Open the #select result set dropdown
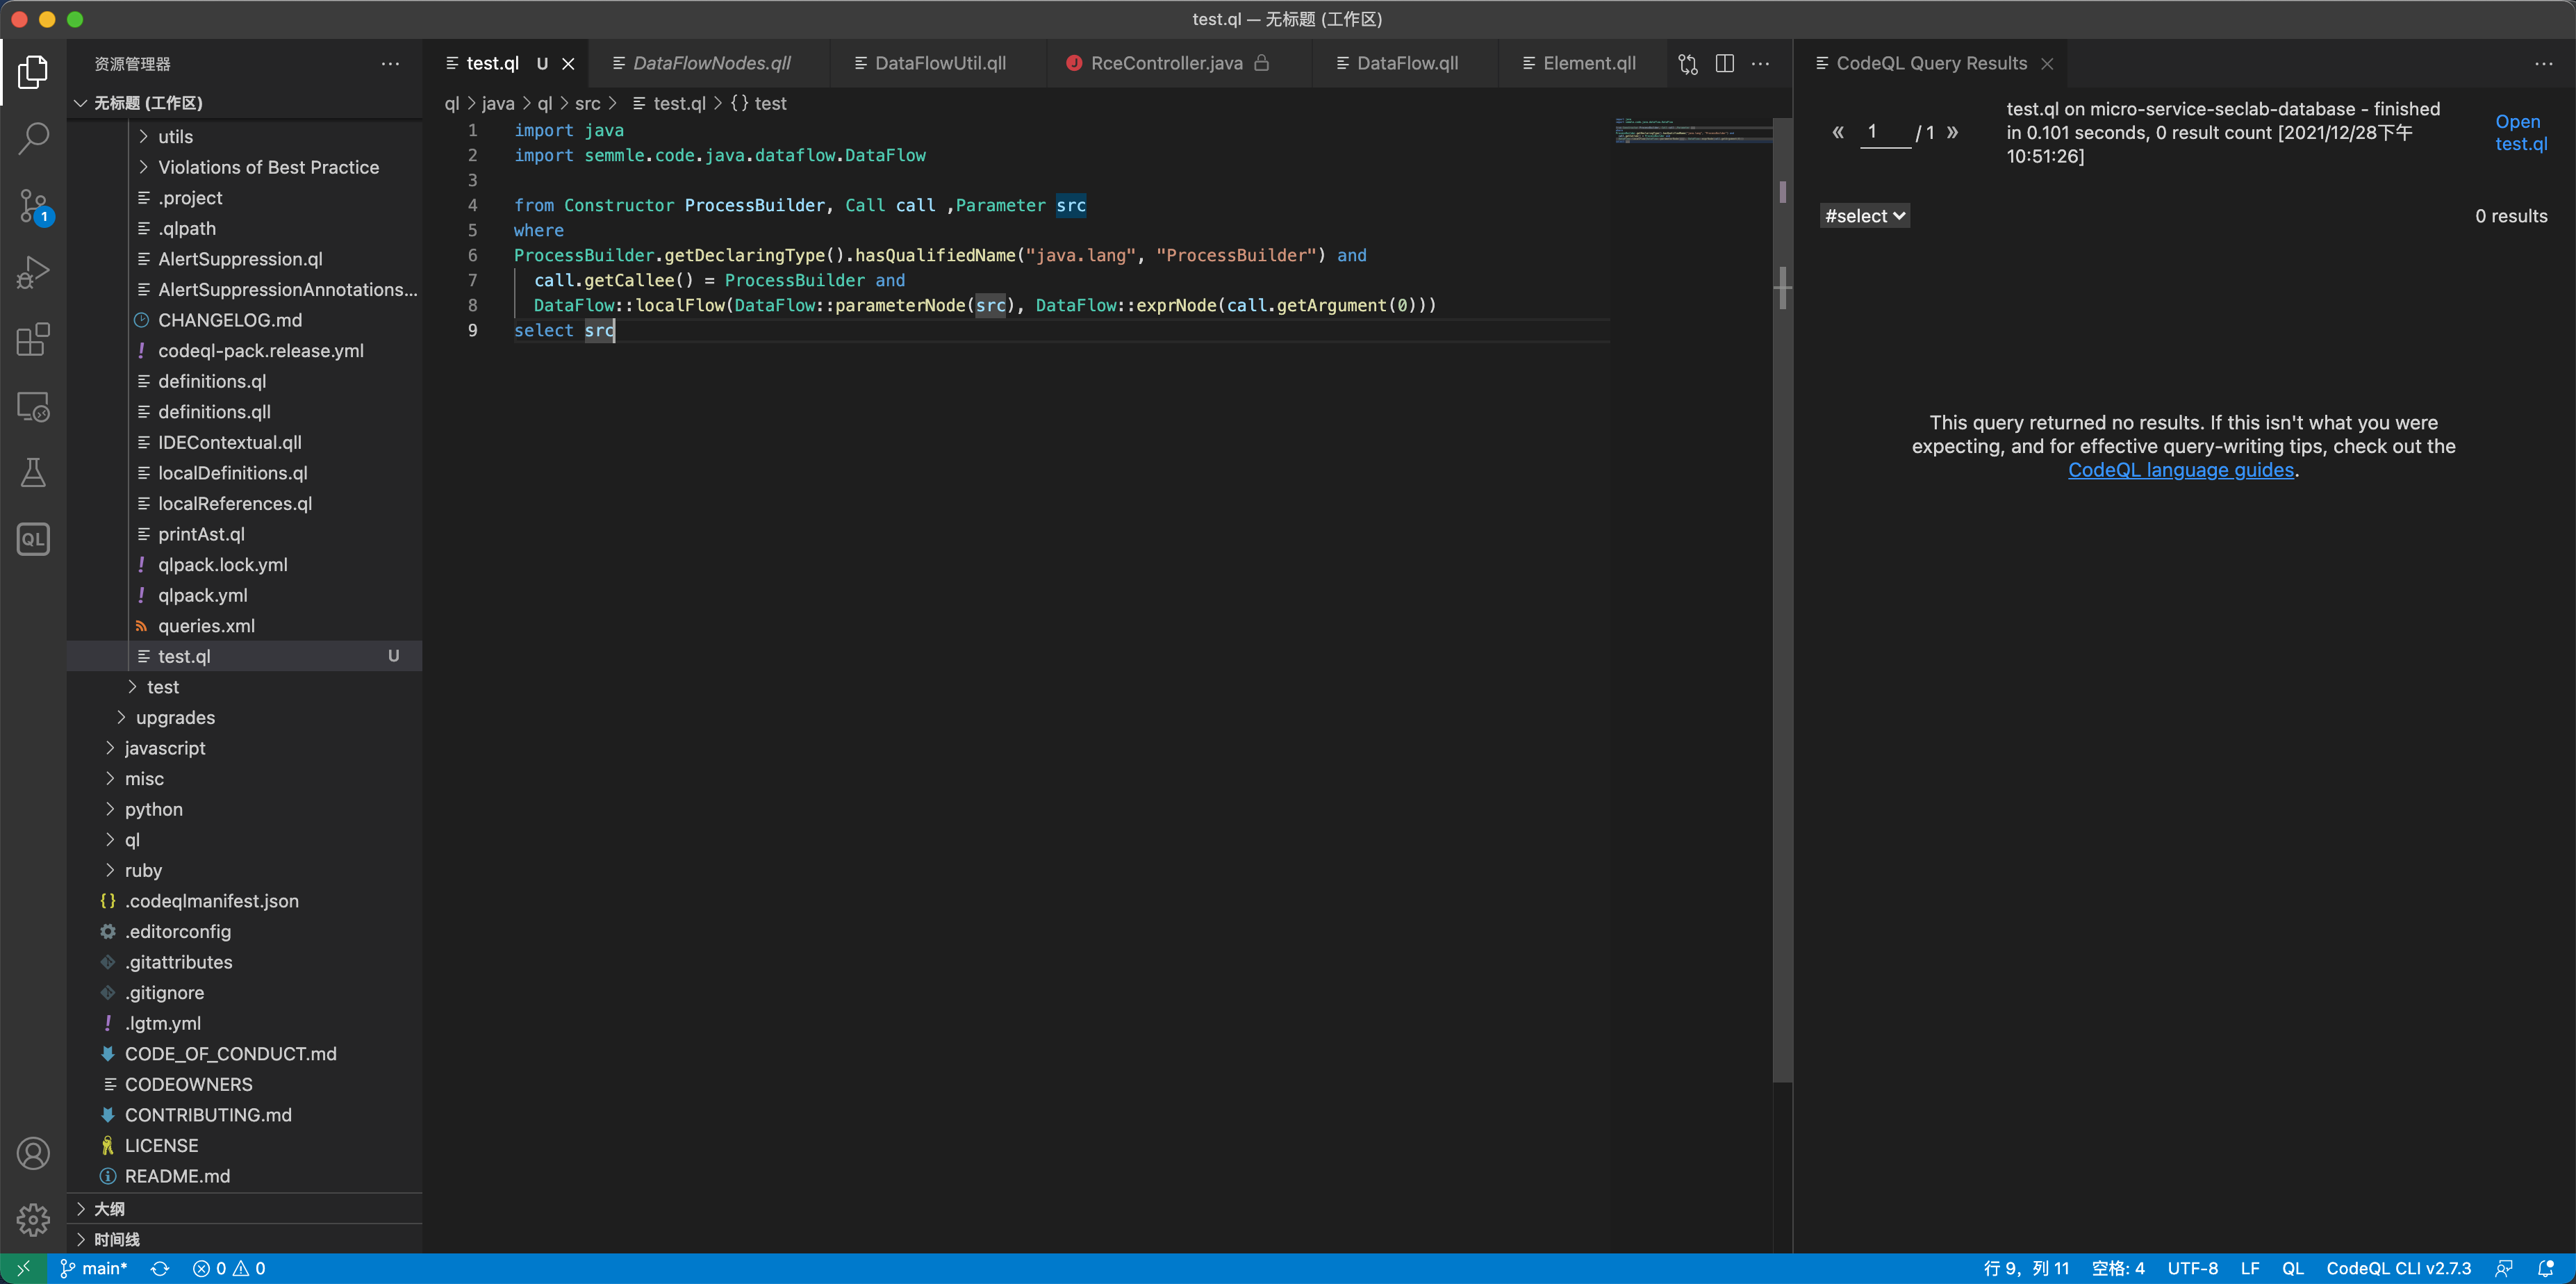This screenshot has width=2576, height=1284. click(x=1865, y=216)
